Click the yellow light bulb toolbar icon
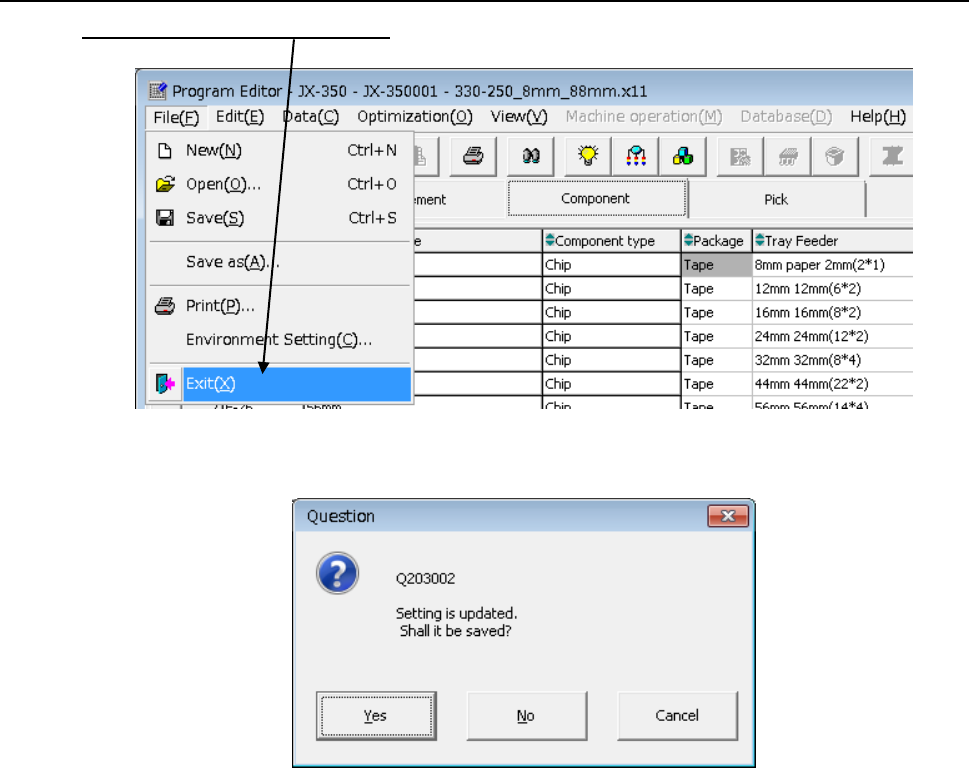The image size is (969, 768). click(x=588, y=156)
